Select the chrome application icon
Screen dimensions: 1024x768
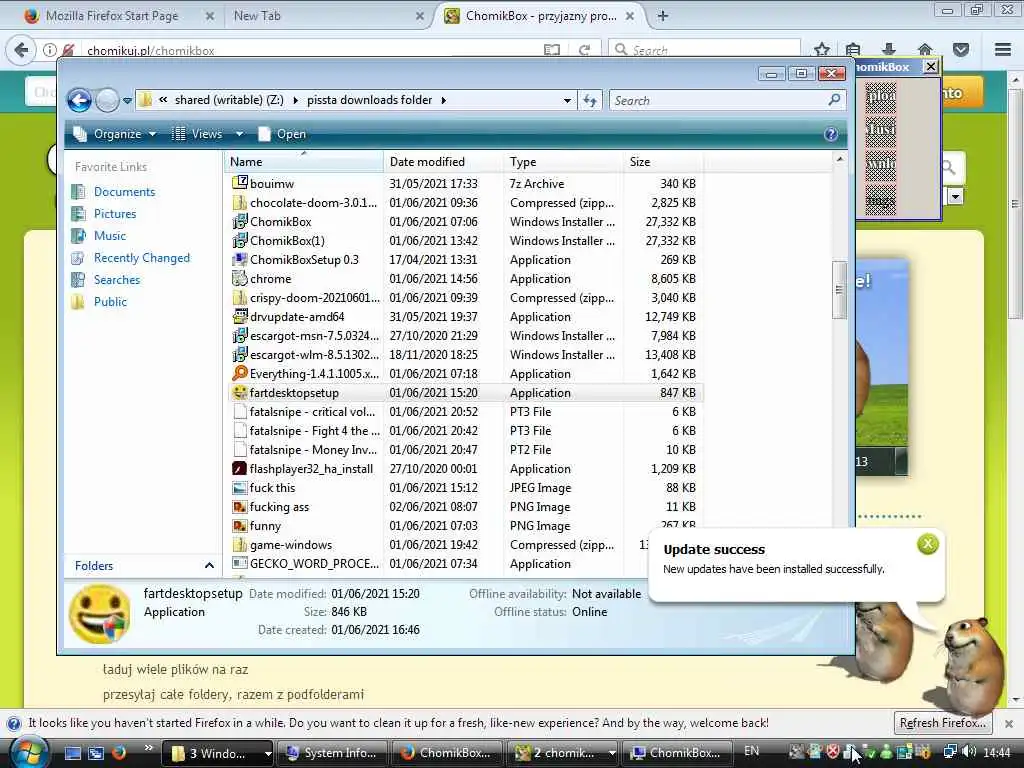[x=240, y=278]
